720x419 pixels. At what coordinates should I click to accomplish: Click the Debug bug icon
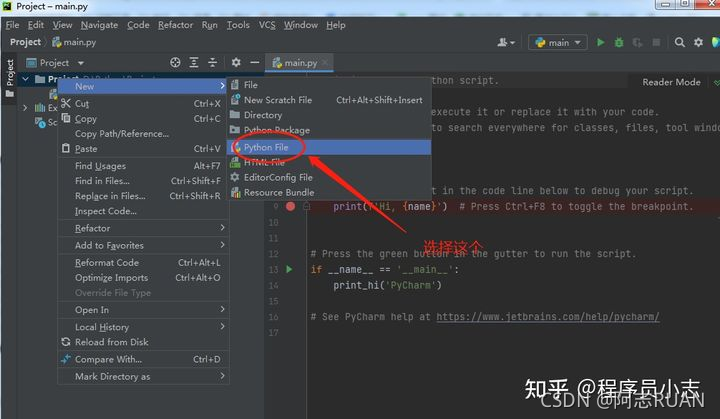pyautogui.click(x=619, y=42)
